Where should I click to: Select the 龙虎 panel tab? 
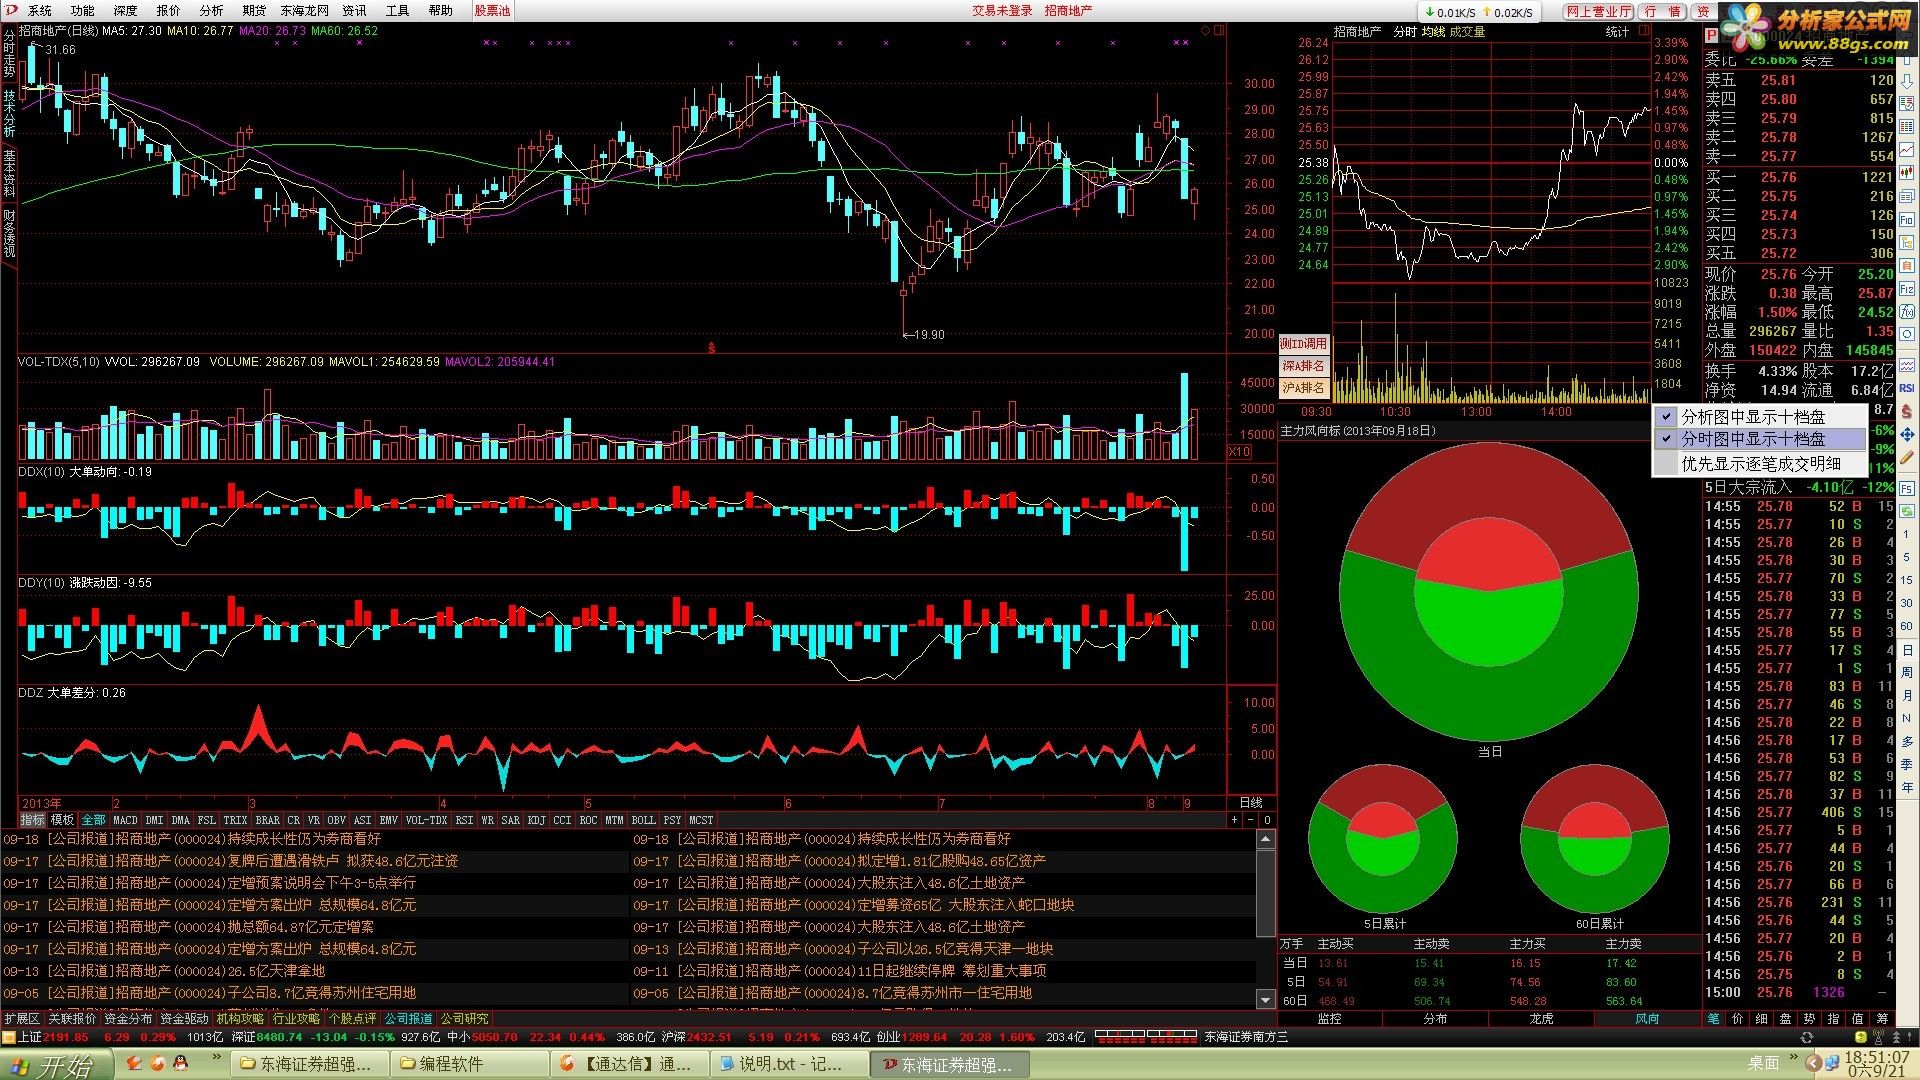tap(1542, 1018)
